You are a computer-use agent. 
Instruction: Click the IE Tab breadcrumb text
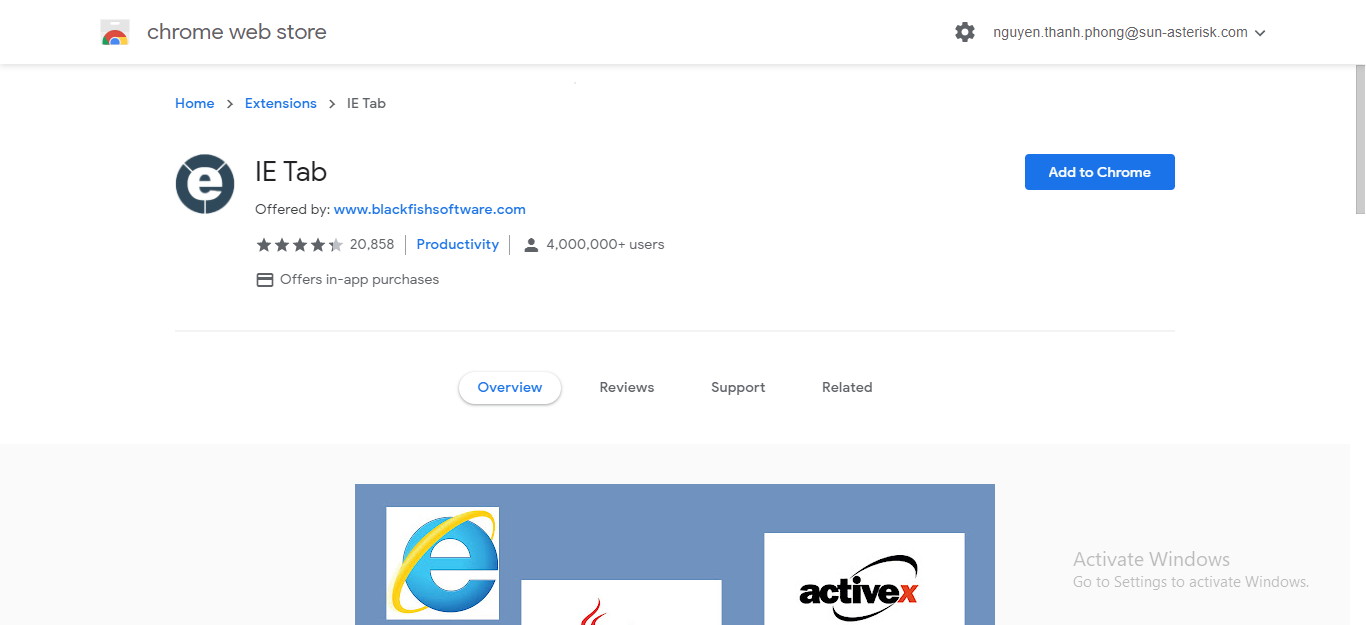[x=366, y=103]
